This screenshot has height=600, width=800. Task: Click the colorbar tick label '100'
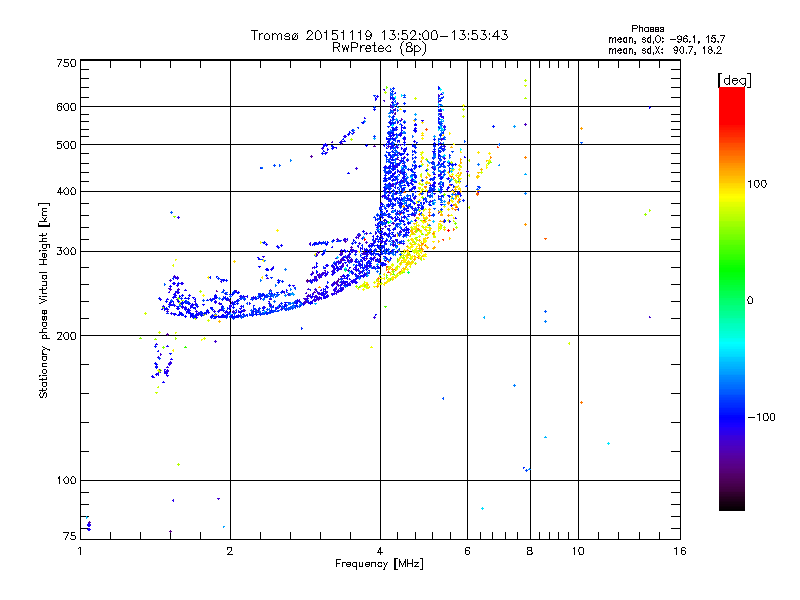coord(757,184)
